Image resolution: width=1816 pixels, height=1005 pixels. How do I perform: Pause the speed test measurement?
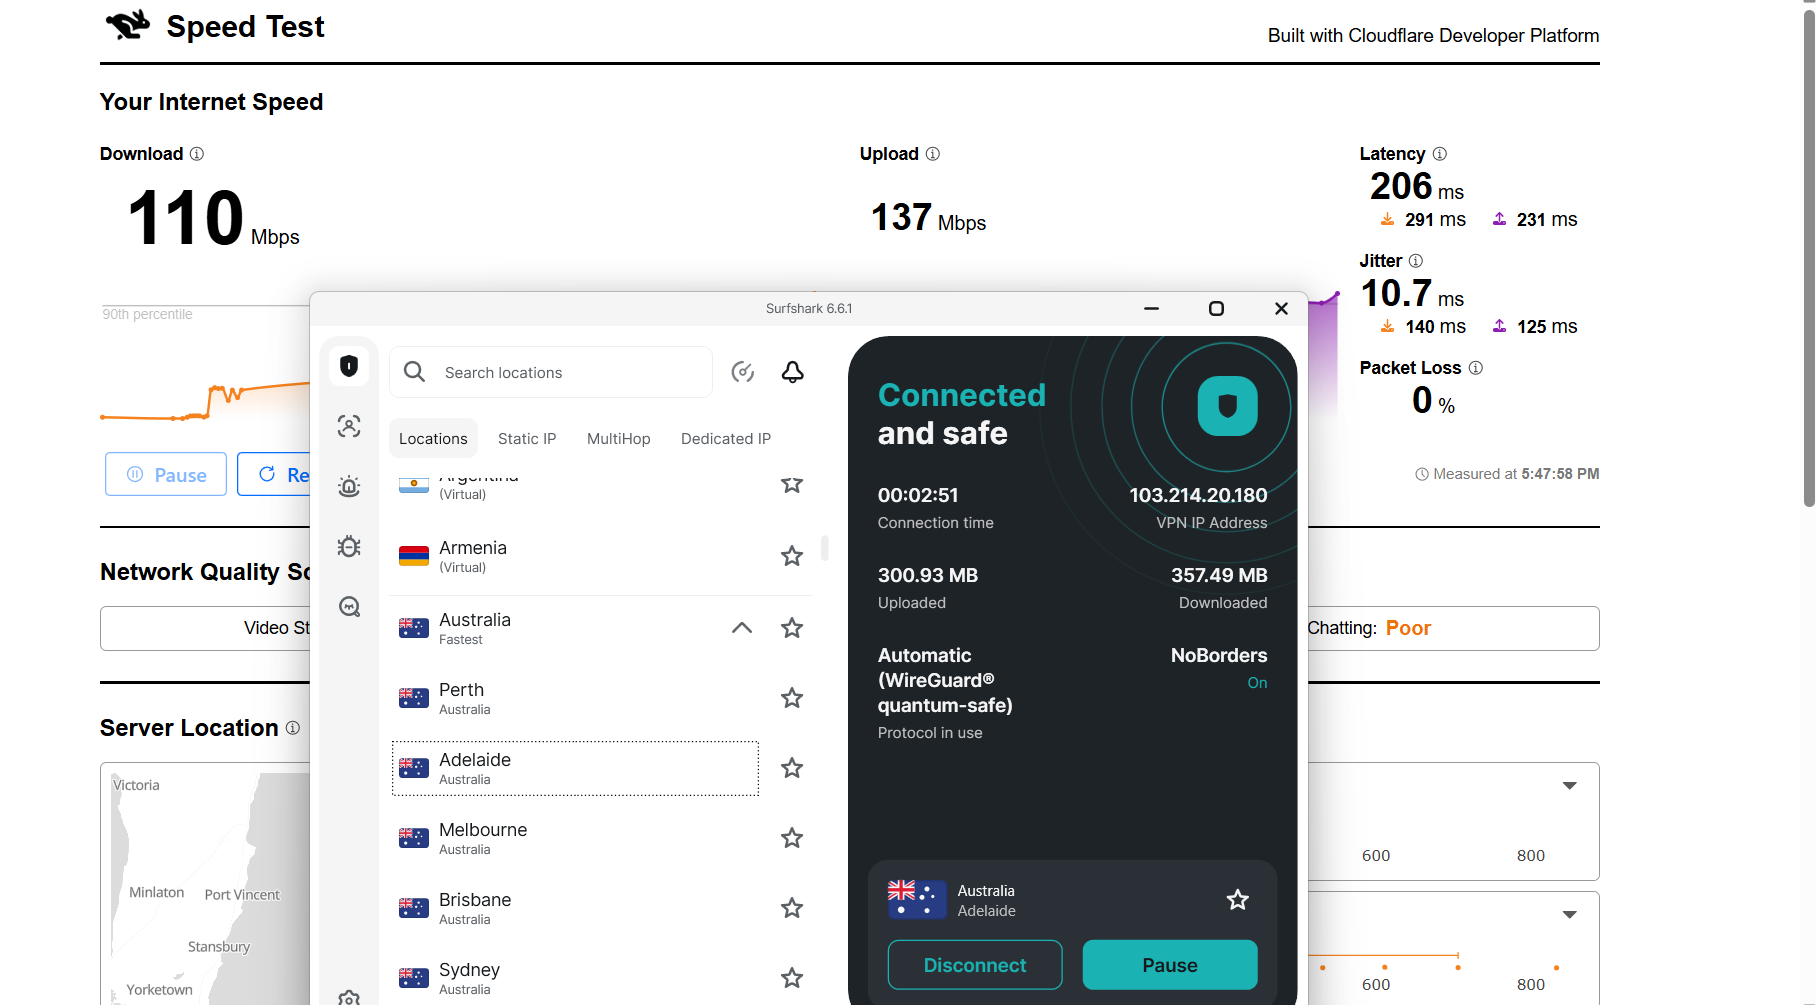tap(165, 474)
